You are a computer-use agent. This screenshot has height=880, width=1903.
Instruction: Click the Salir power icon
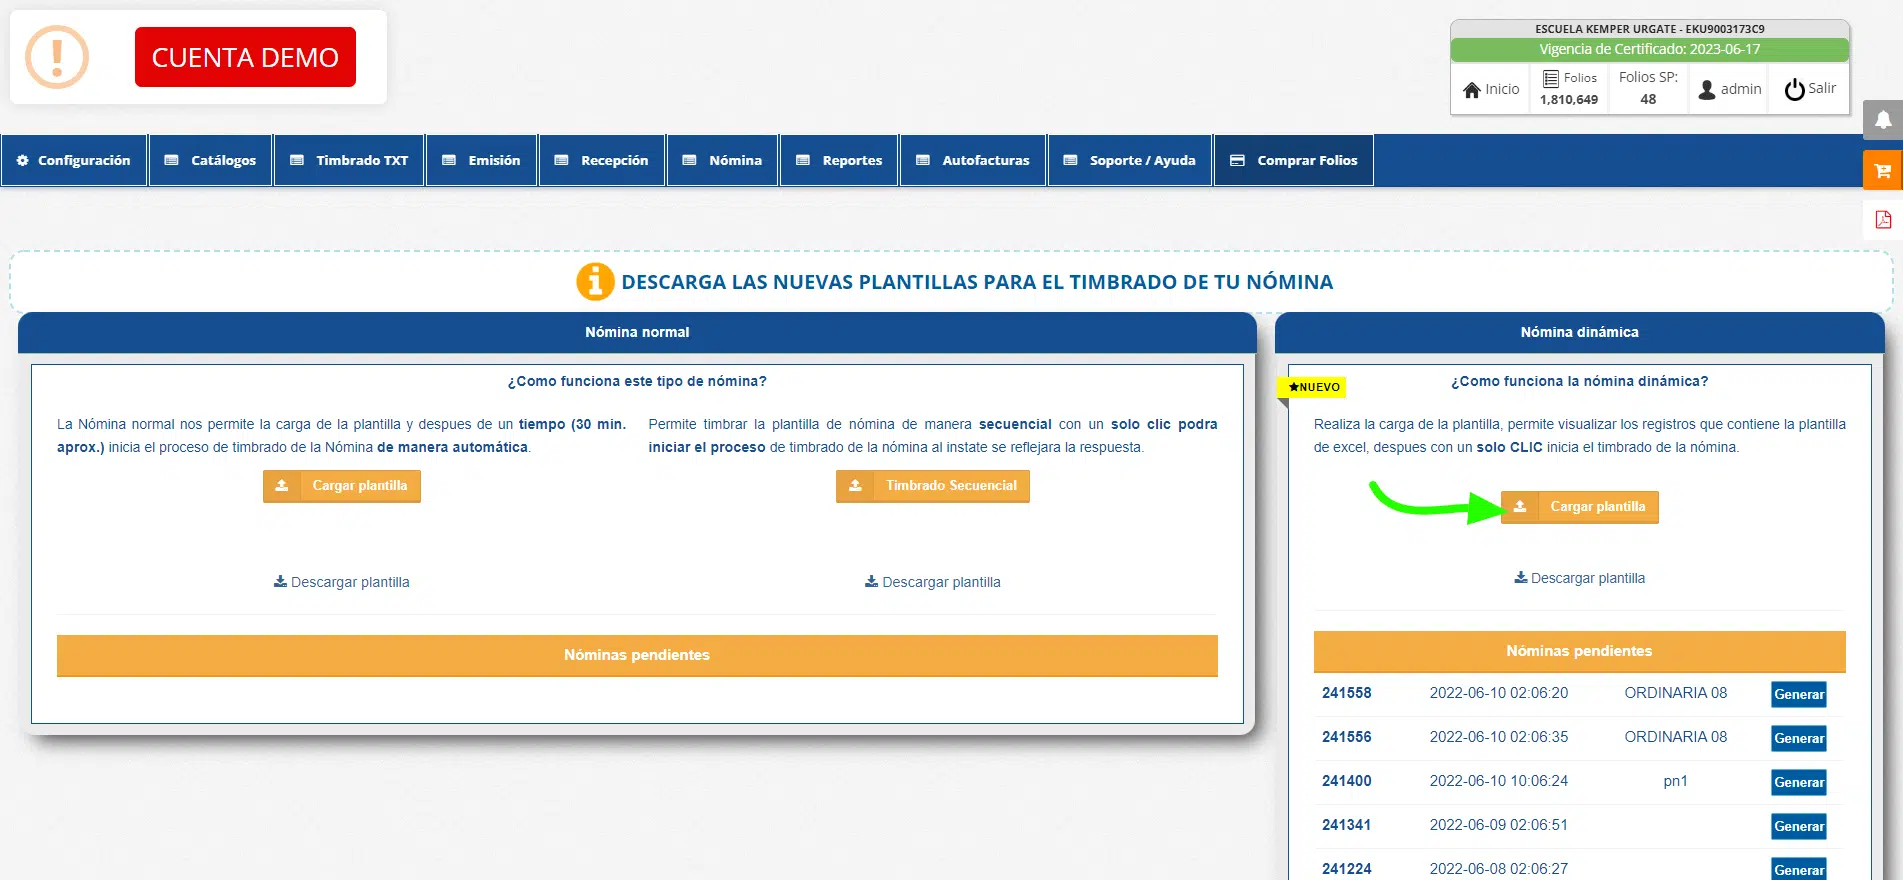pyautogui.click(x=1794, y=89)
